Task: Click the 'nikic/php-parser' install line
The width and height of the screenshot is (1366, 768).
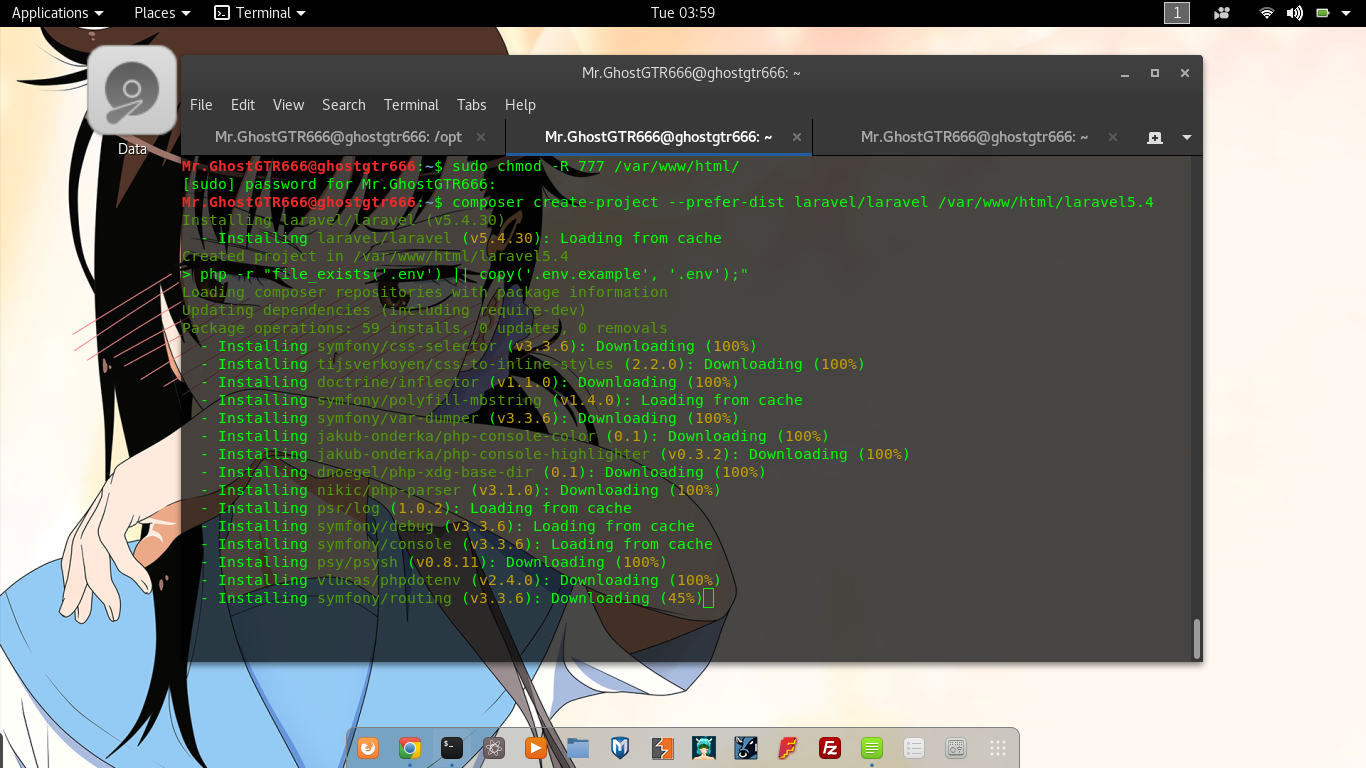Action: (x=461, y=490)
